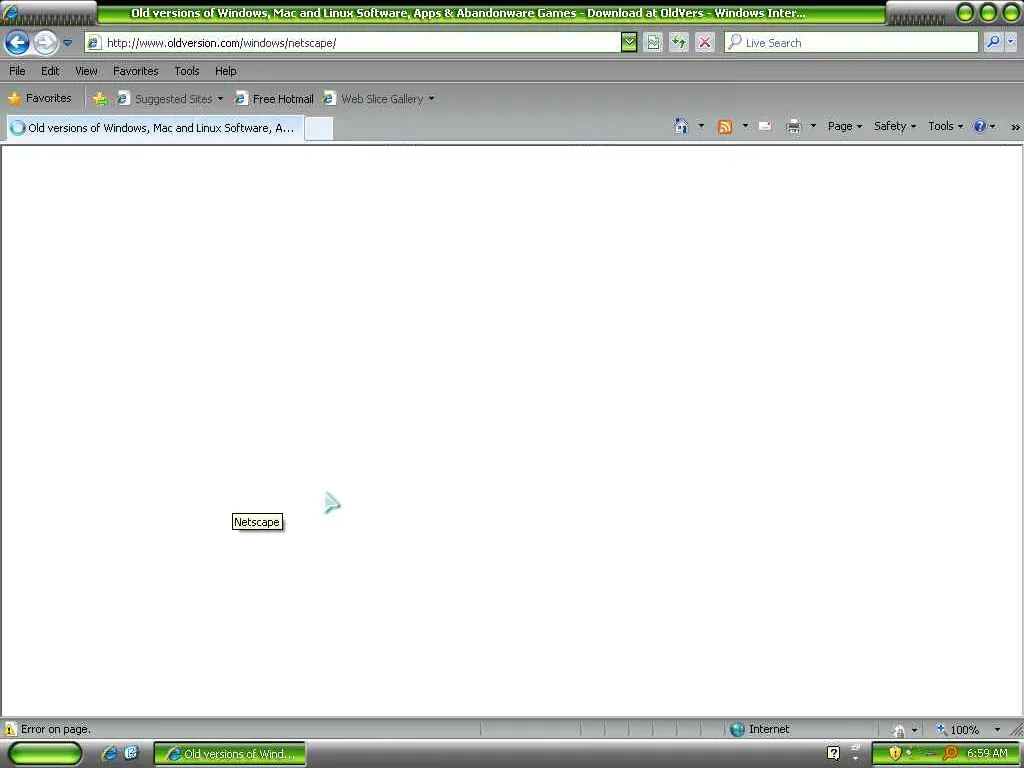Change zoom level via 100% button
The image size is (1024, 768).
959,729
